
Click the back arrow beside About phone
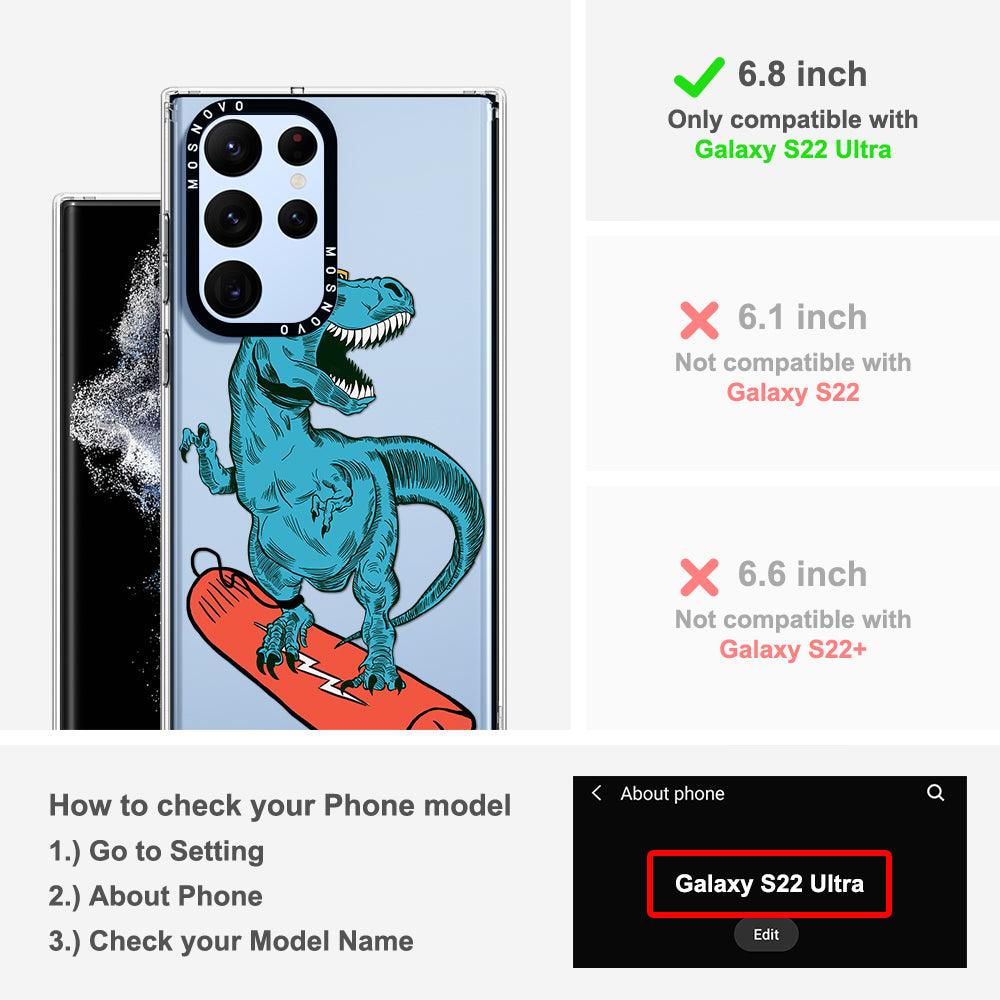pyautogui.click(x=597, y=793)
